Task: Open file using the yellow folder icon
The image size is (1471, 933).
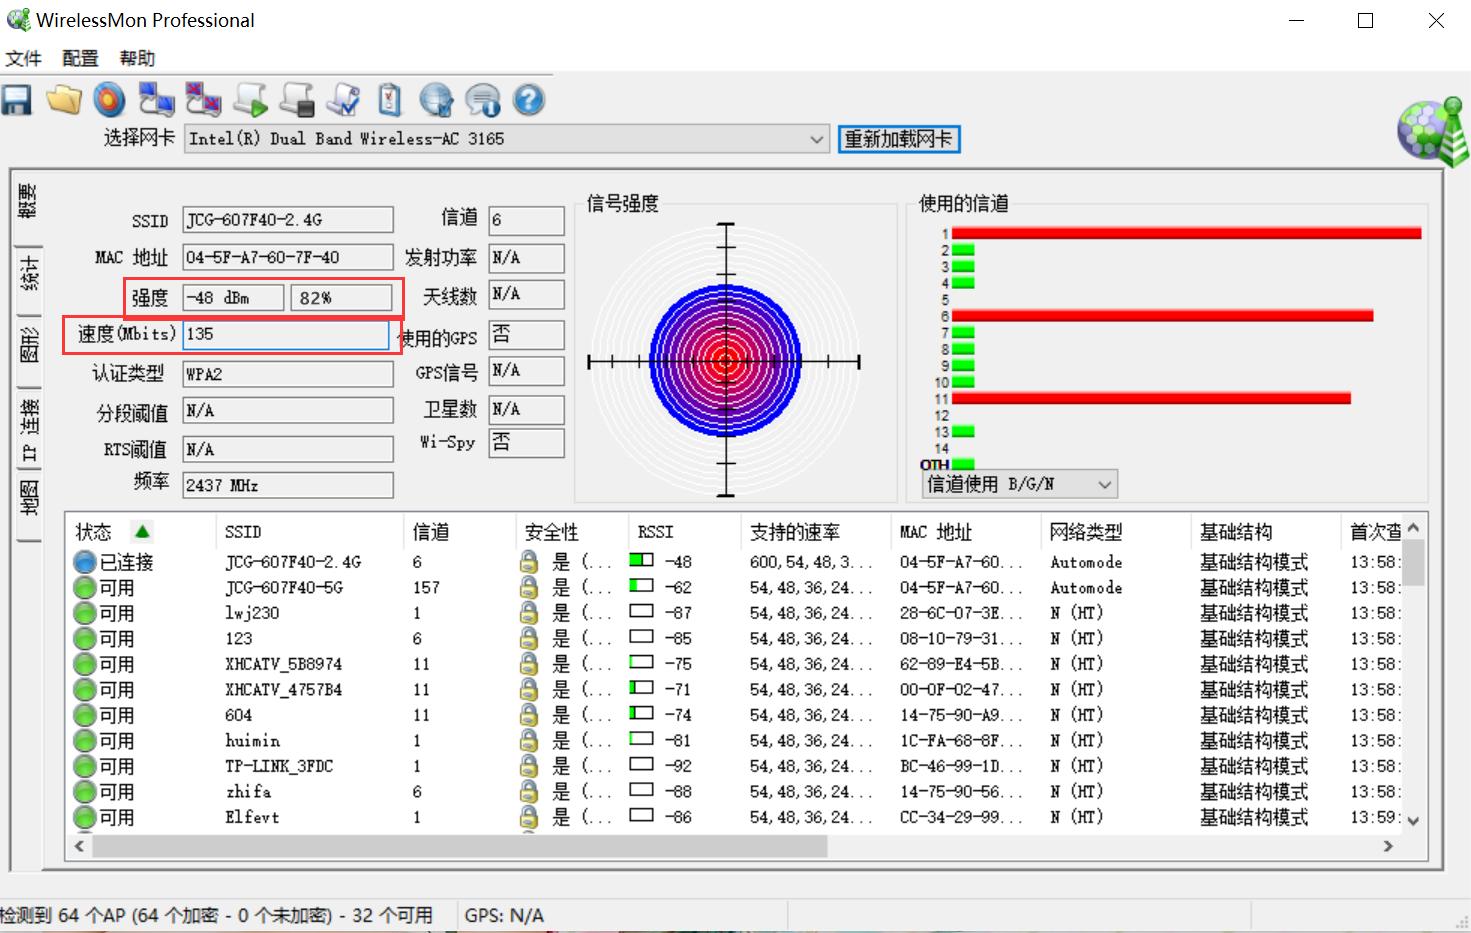Action: click(x=64, y=100)
